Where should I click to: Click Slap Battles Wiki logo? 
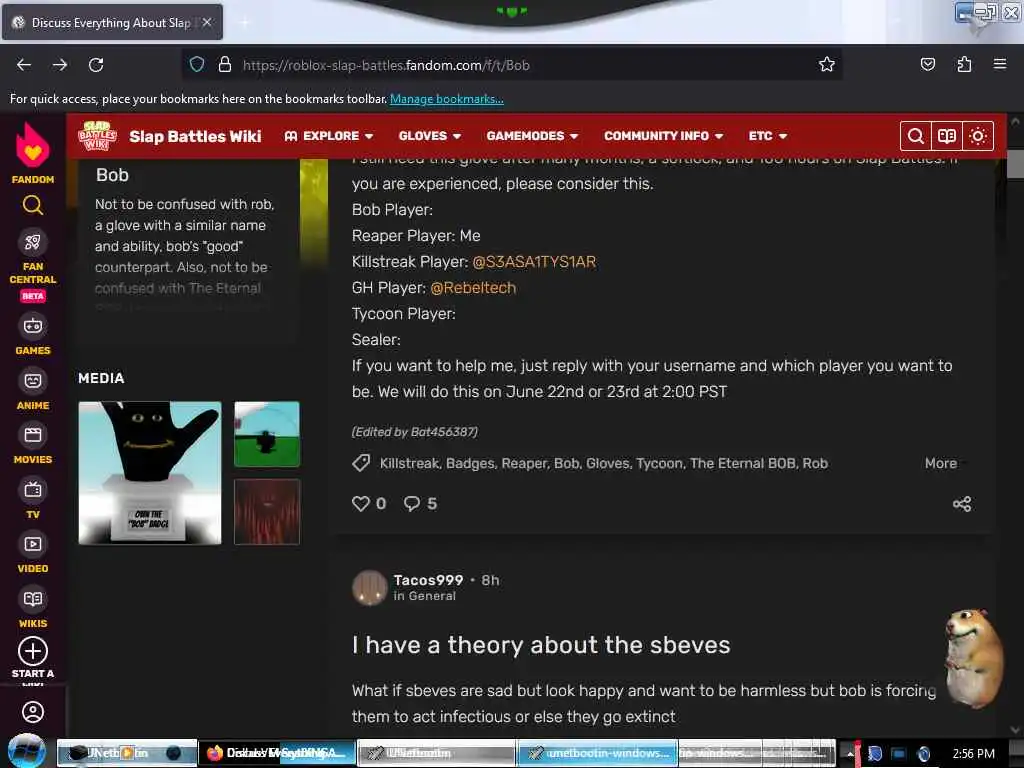pos(97,136)
